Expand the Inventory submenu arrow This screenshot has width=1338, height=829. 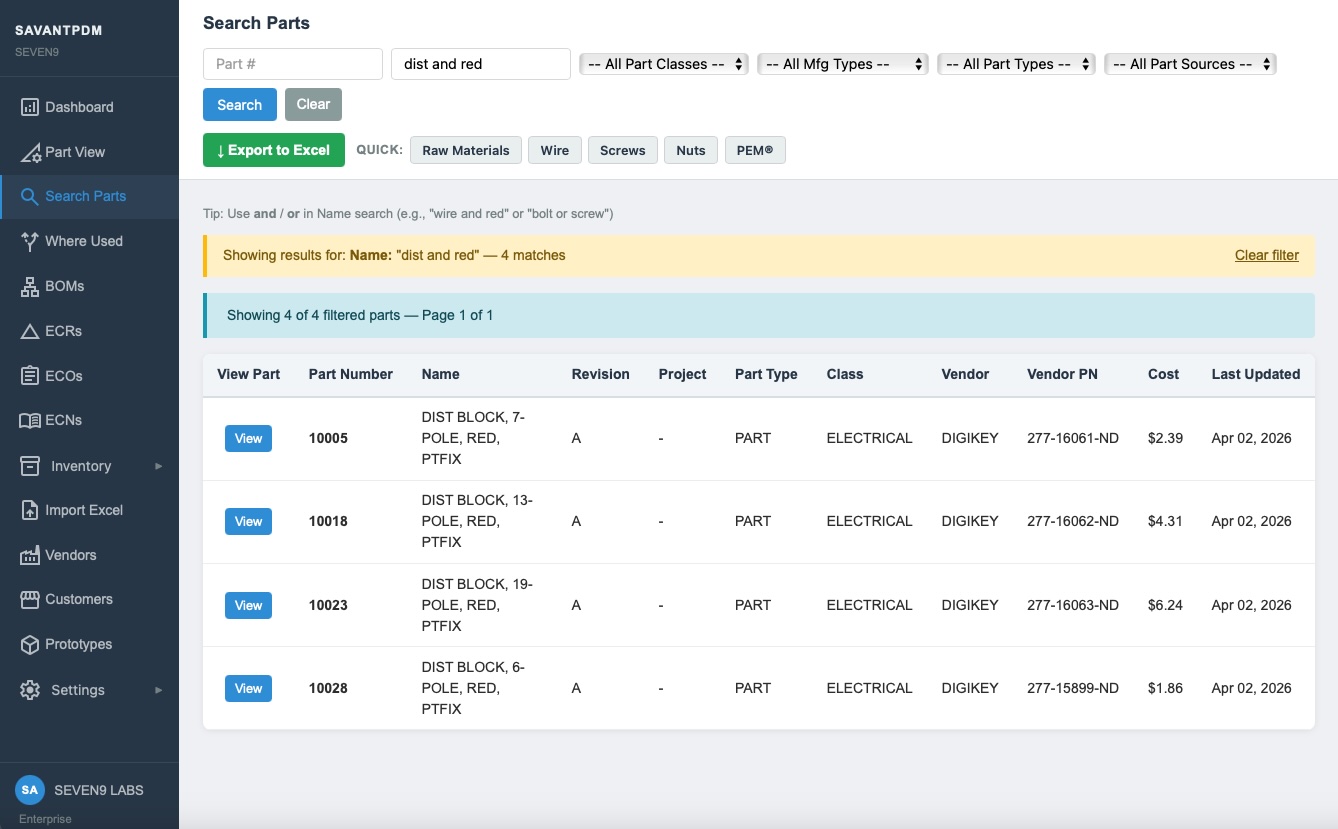(158, 466)
